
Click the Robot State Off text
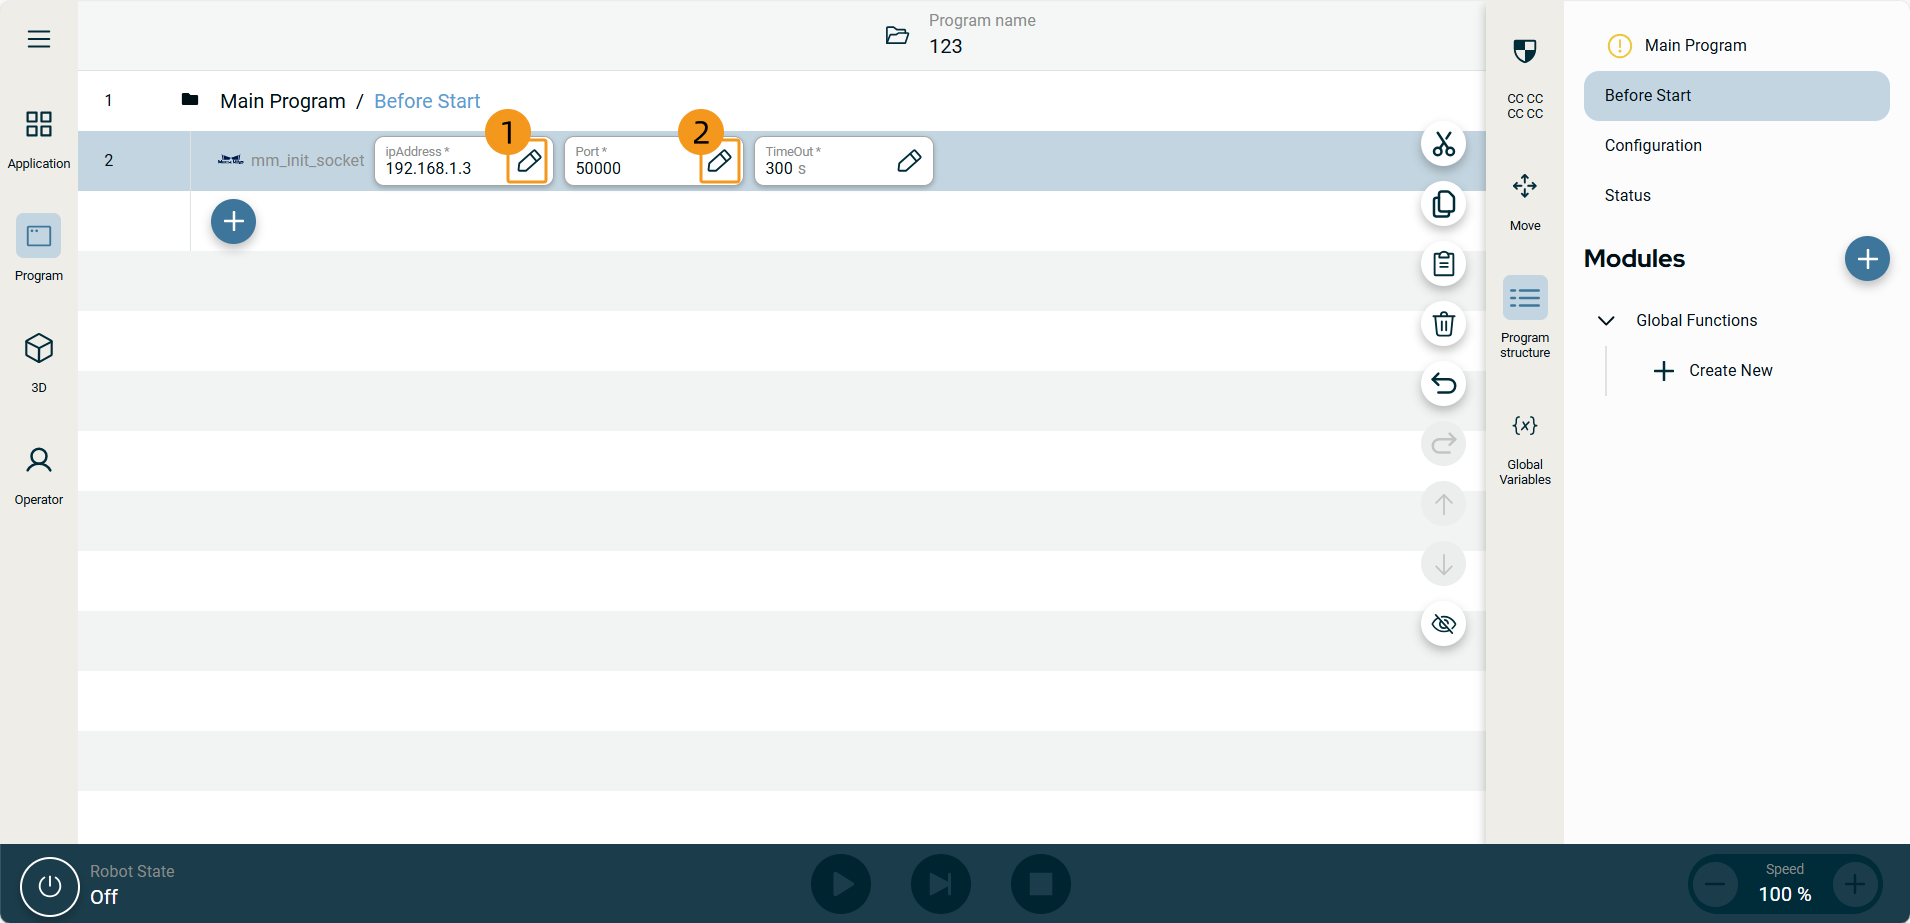(x=104, y=897)
